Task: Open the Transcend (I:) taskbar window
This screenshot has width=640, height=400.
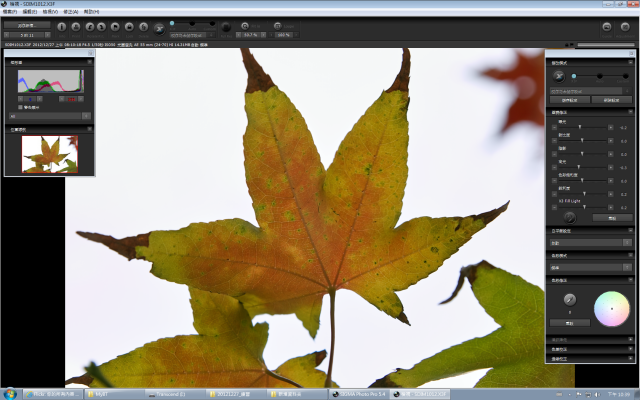Action: coord(176,394)
